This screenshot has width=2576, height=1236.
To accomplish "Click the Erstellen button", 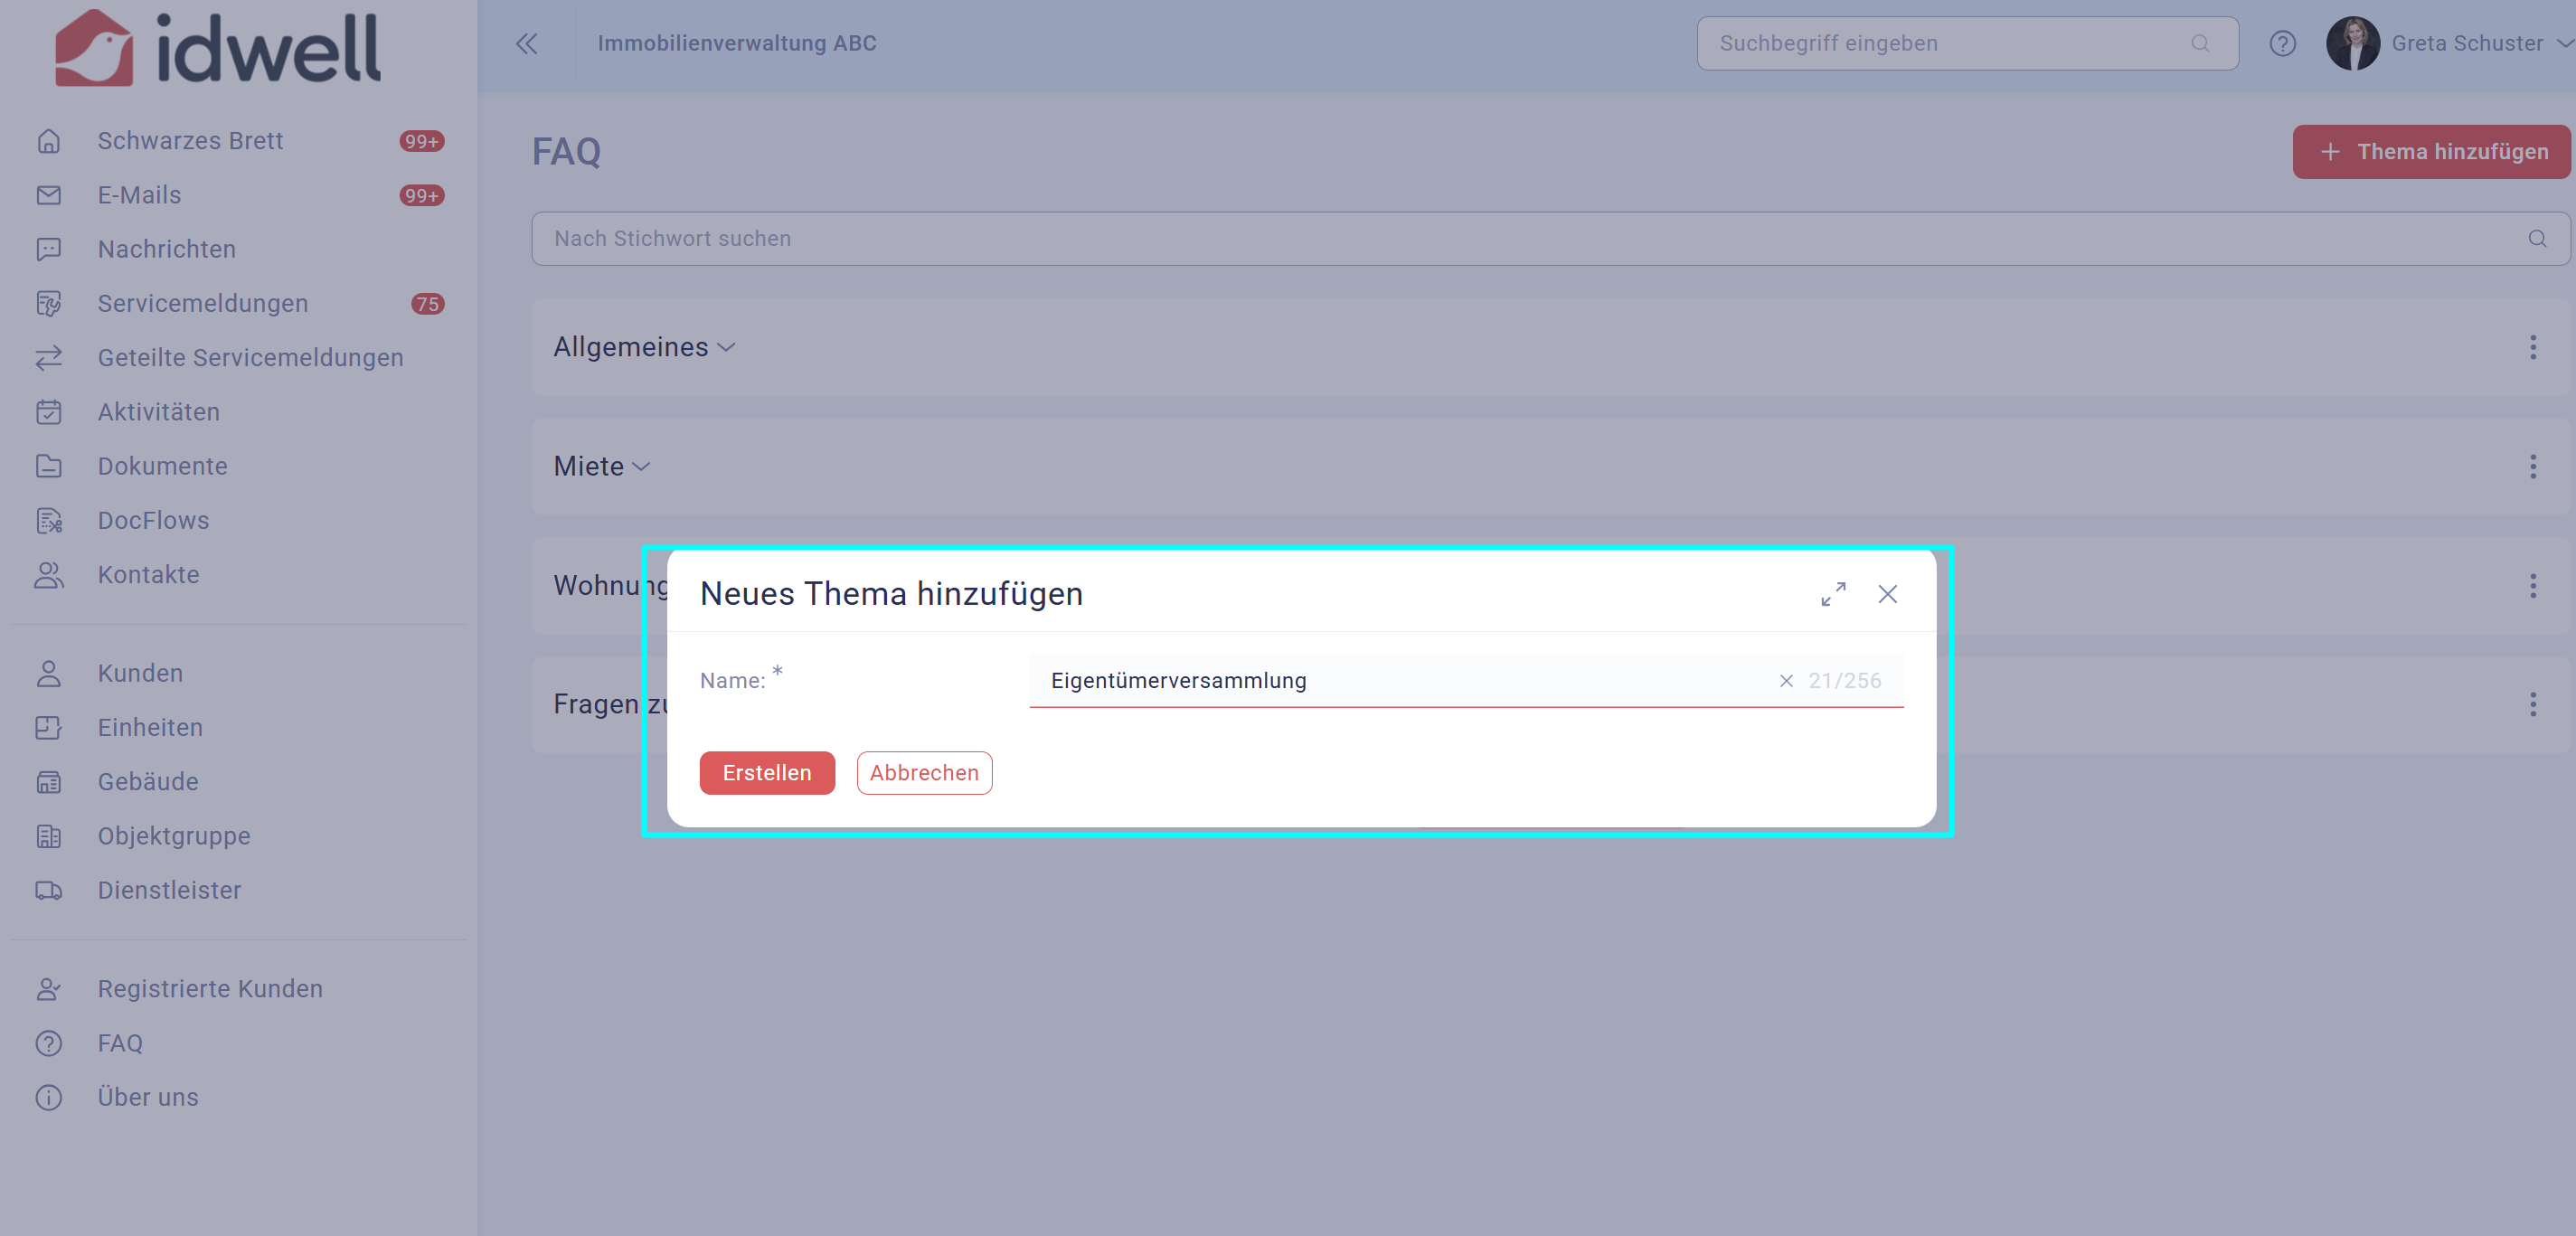I will click(766, 773).
